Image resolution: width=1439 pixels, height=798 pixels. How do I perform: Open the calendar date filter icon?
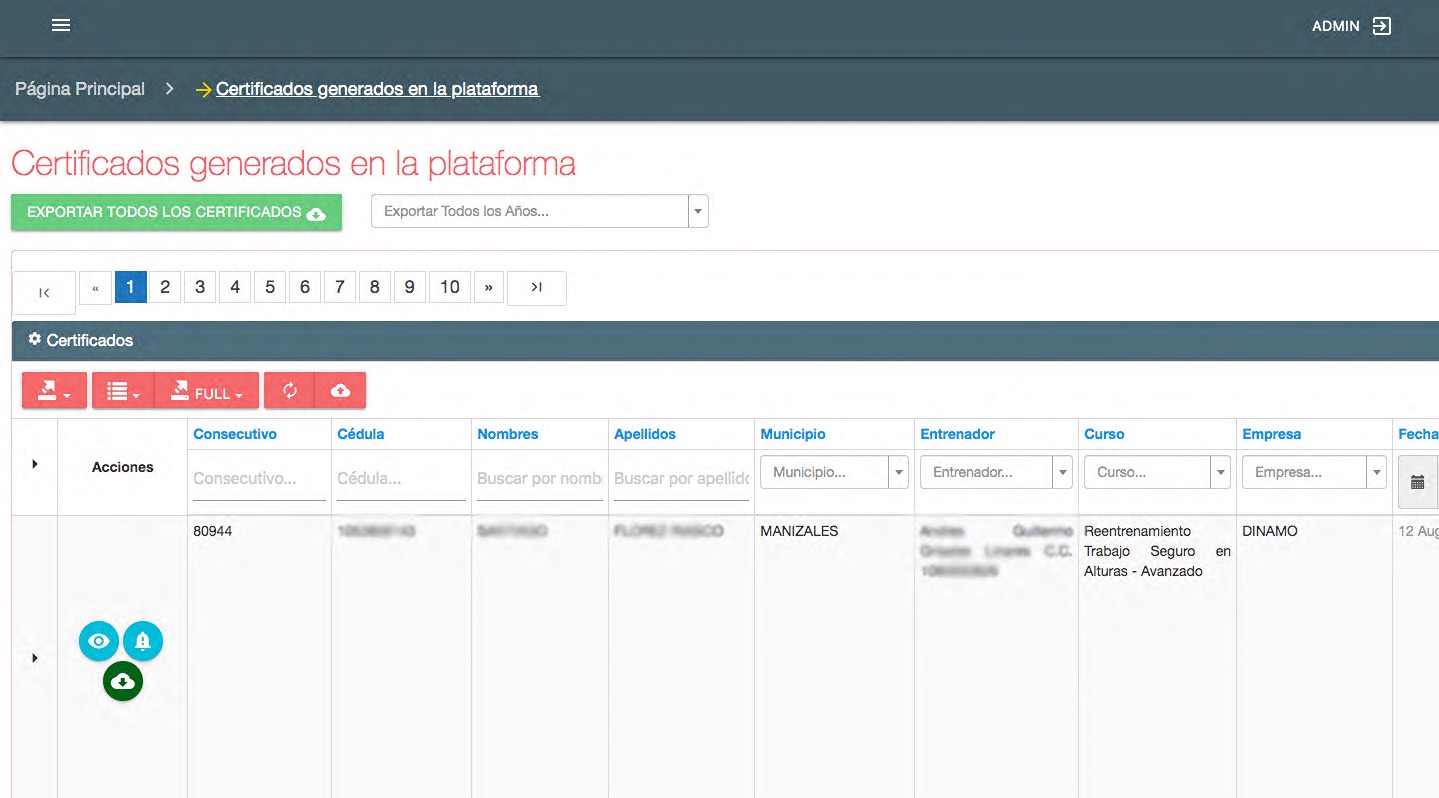pos(1417,482)
